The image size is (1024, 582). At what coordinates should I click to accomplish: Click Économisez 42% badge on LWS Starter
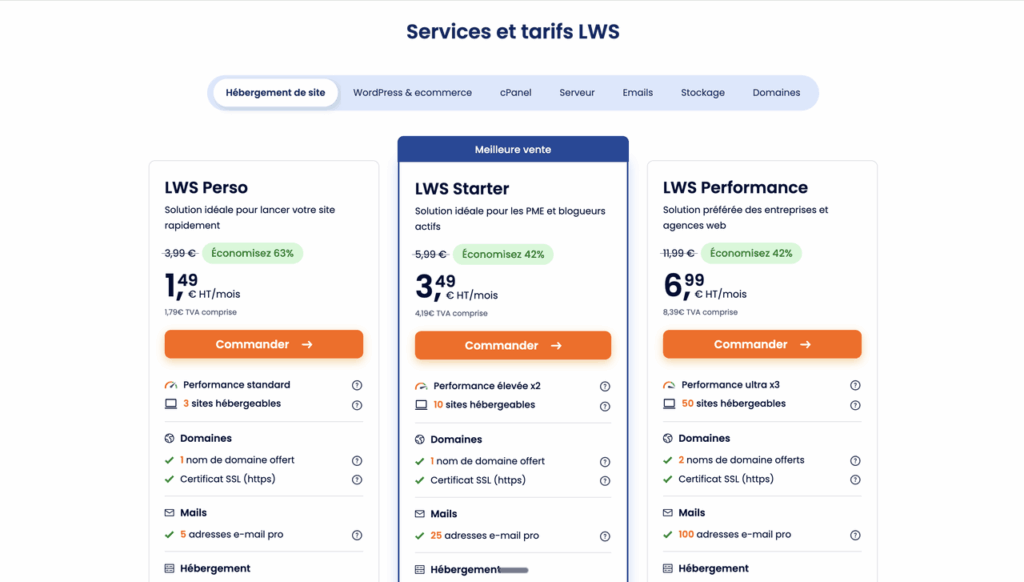503,255
